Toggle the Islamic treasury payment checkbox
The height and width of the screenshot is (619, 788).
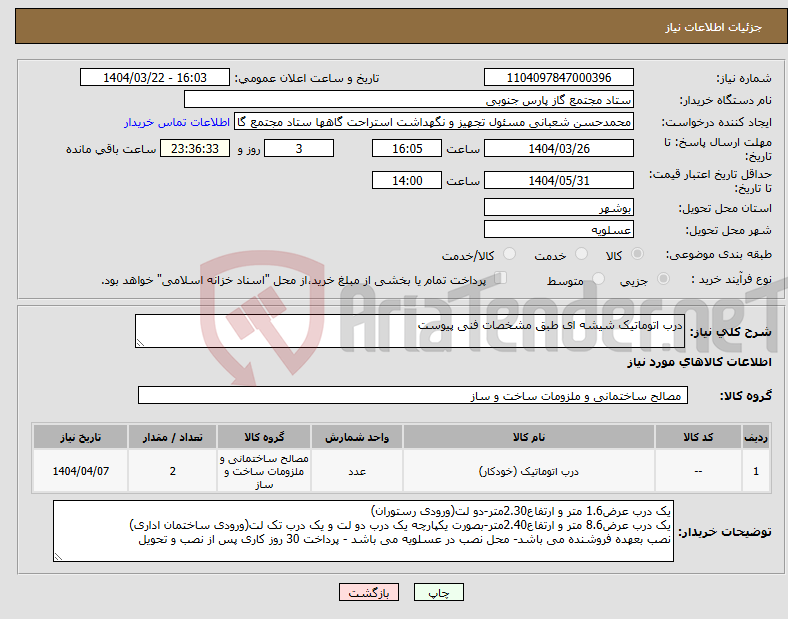pos(500,278)
